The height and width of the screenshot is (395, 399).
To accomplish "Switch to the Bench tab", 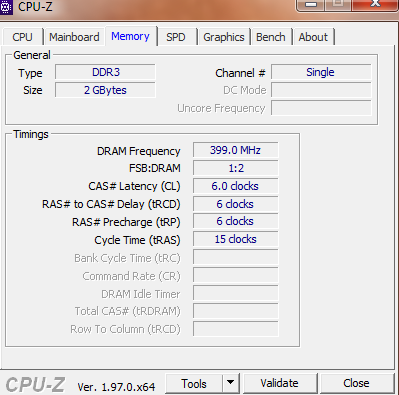I will pyautogui.click(x=271, y=37).
